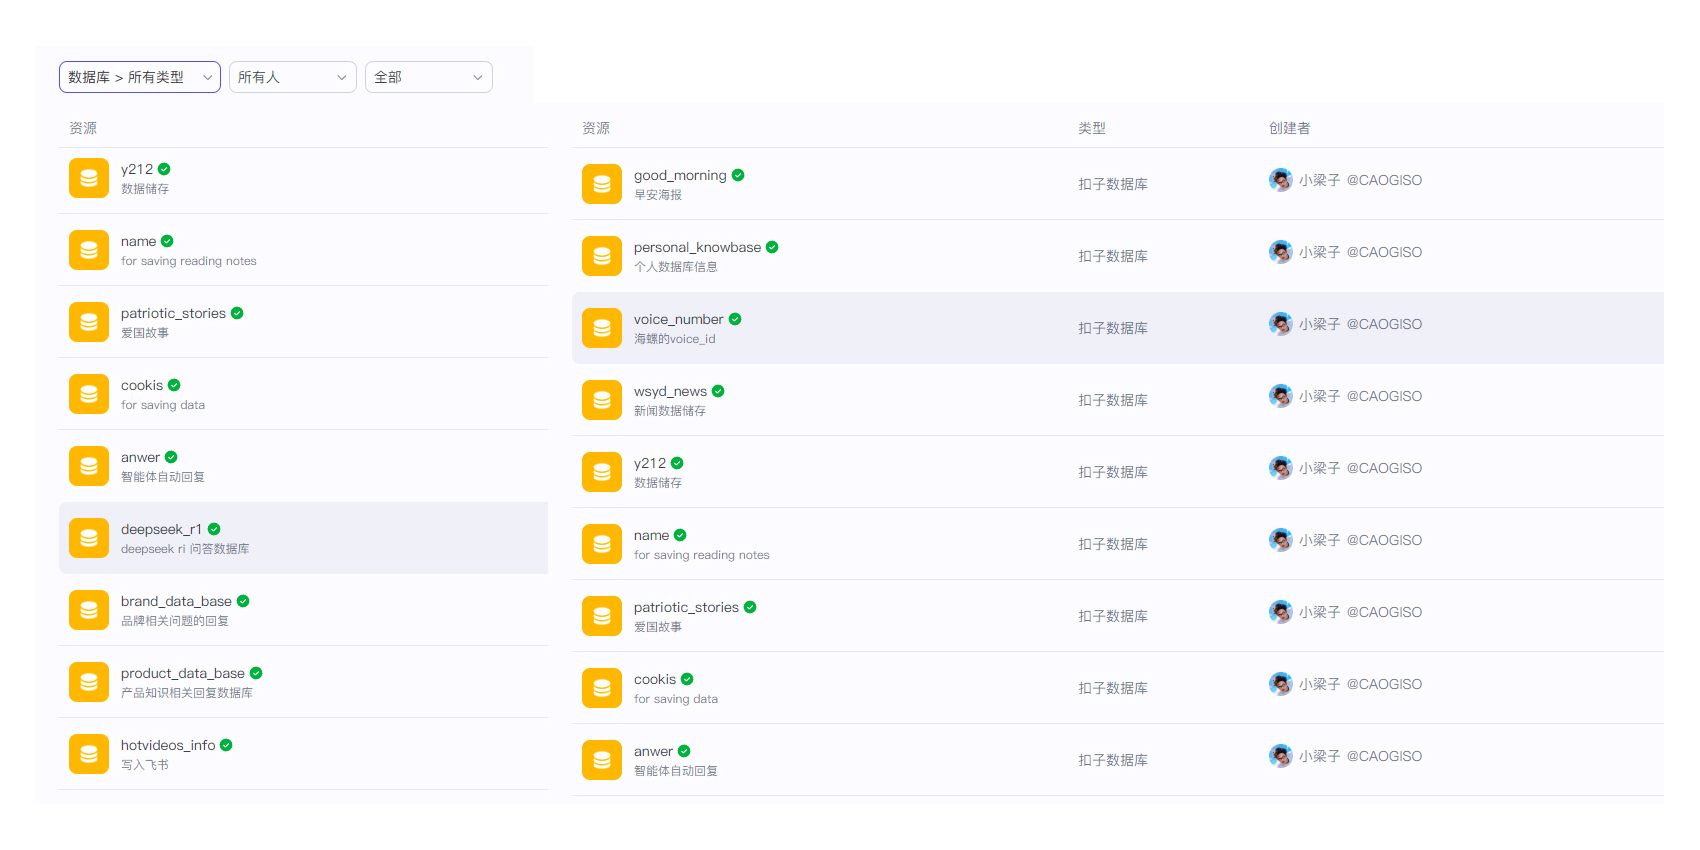
Task: Expand the 所有人 creator filter dropdown
Action: [x=292, y=77]
